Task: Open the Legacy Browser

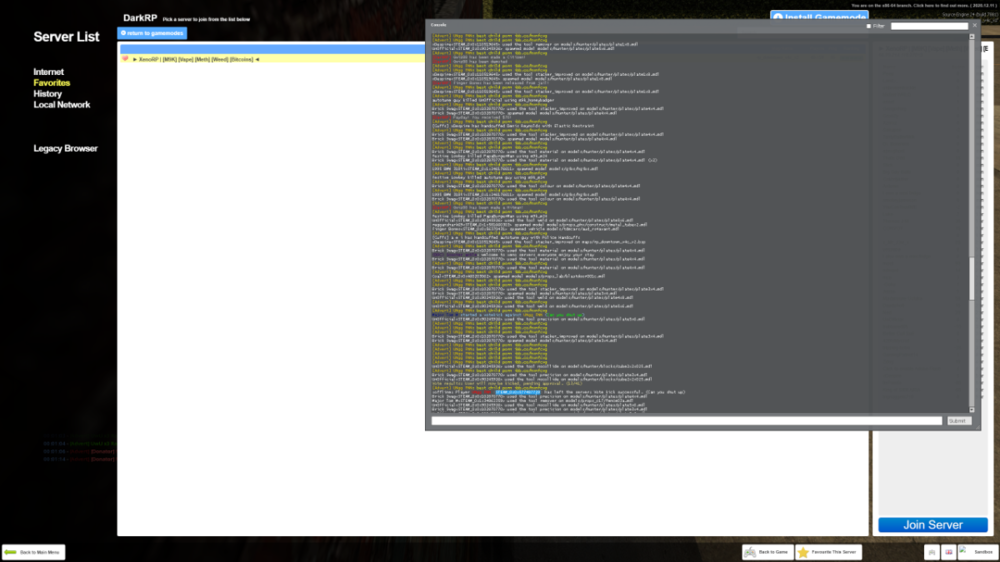Action: [x=66, y=149]
